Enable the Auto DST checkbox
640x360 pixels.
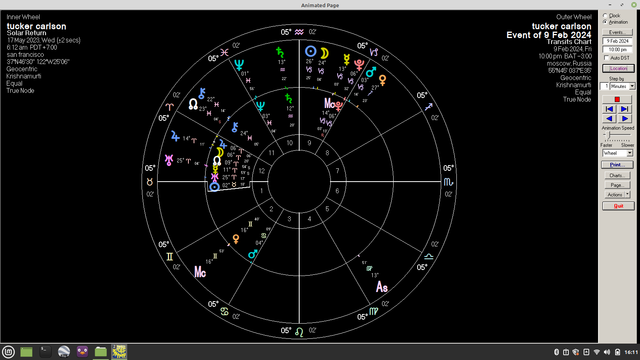[616, 58]
